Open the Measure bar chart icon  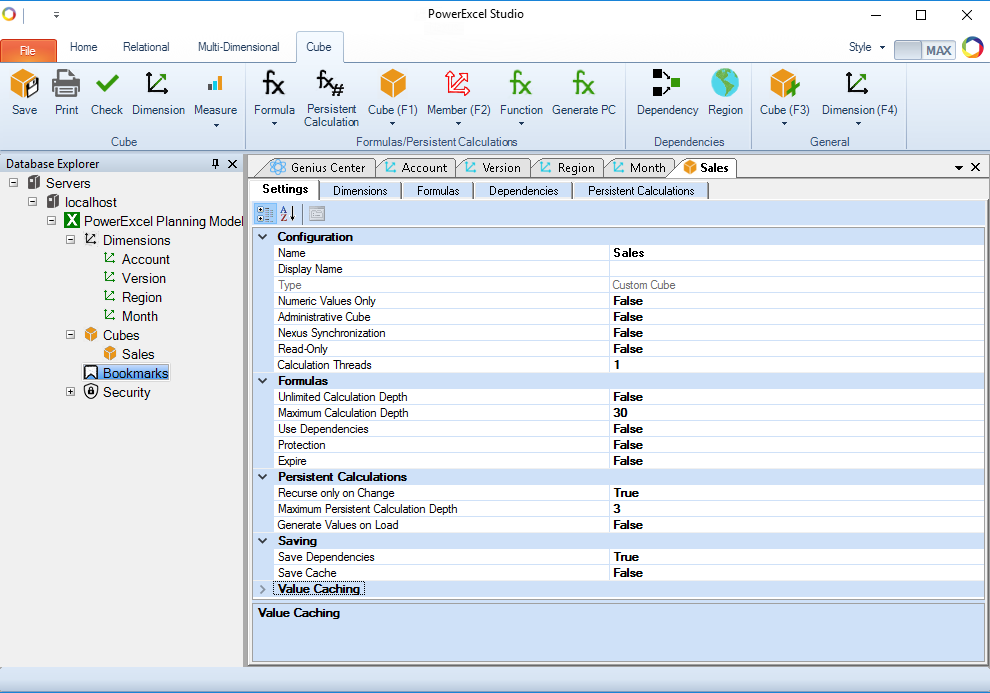click(215, 84)
